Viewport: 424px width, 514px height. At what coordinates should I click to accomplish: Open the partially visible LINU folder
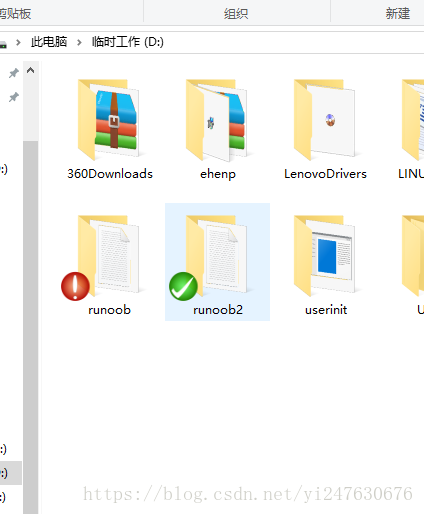[413, 120]
